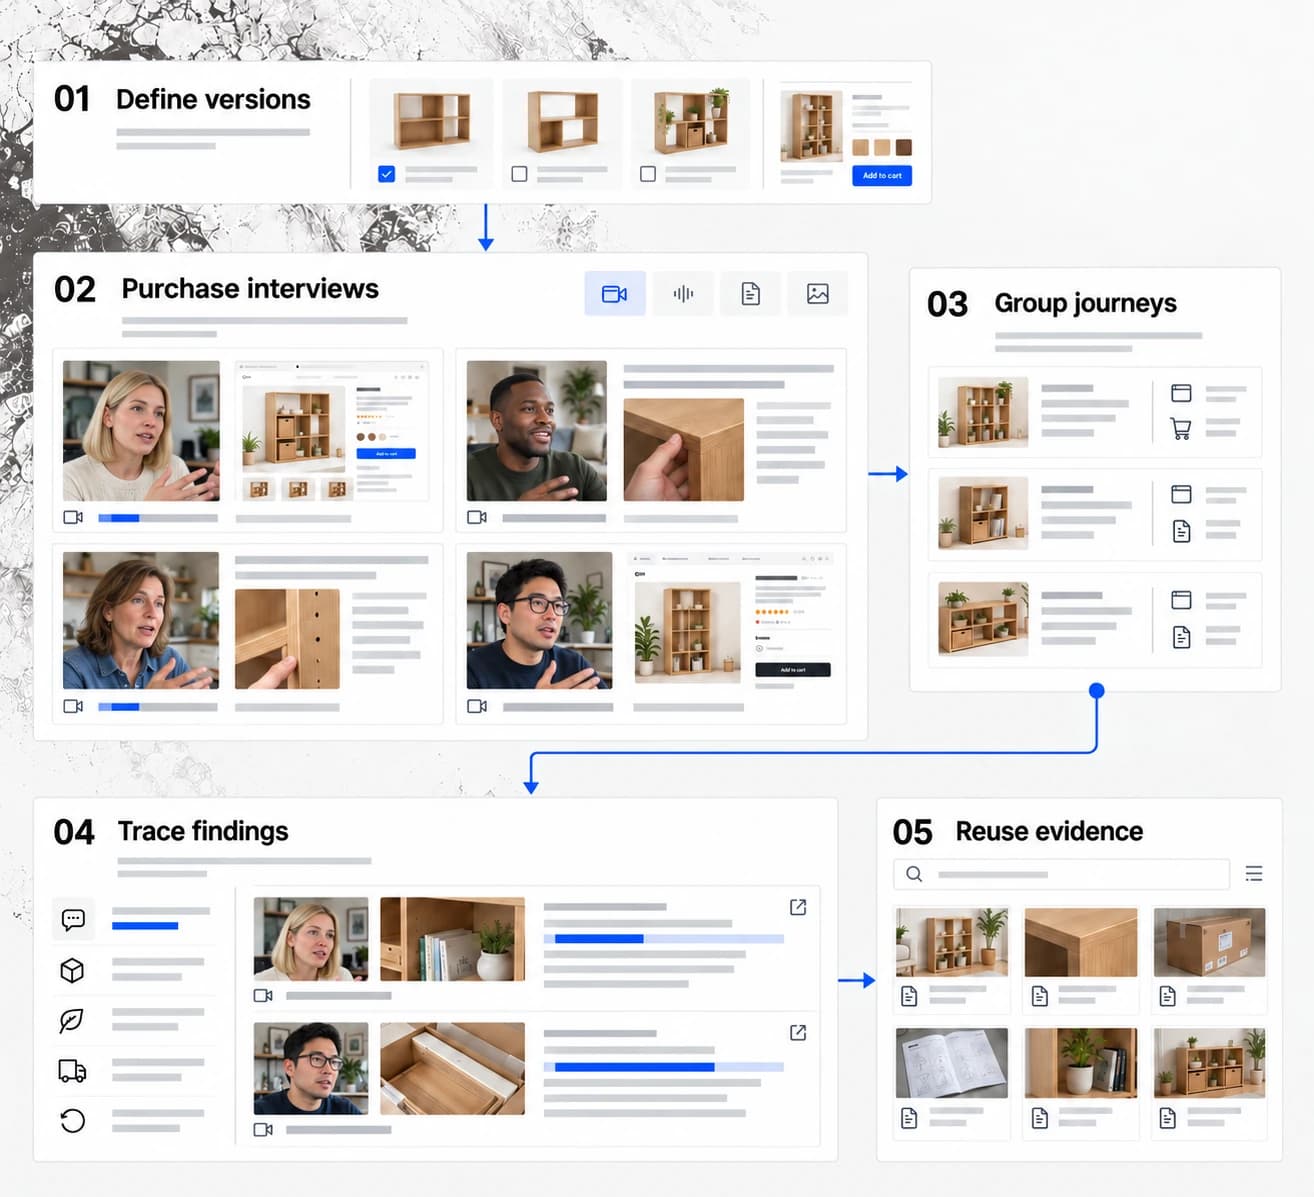Click the browser window icon in first journey row

click(1181, 393)
